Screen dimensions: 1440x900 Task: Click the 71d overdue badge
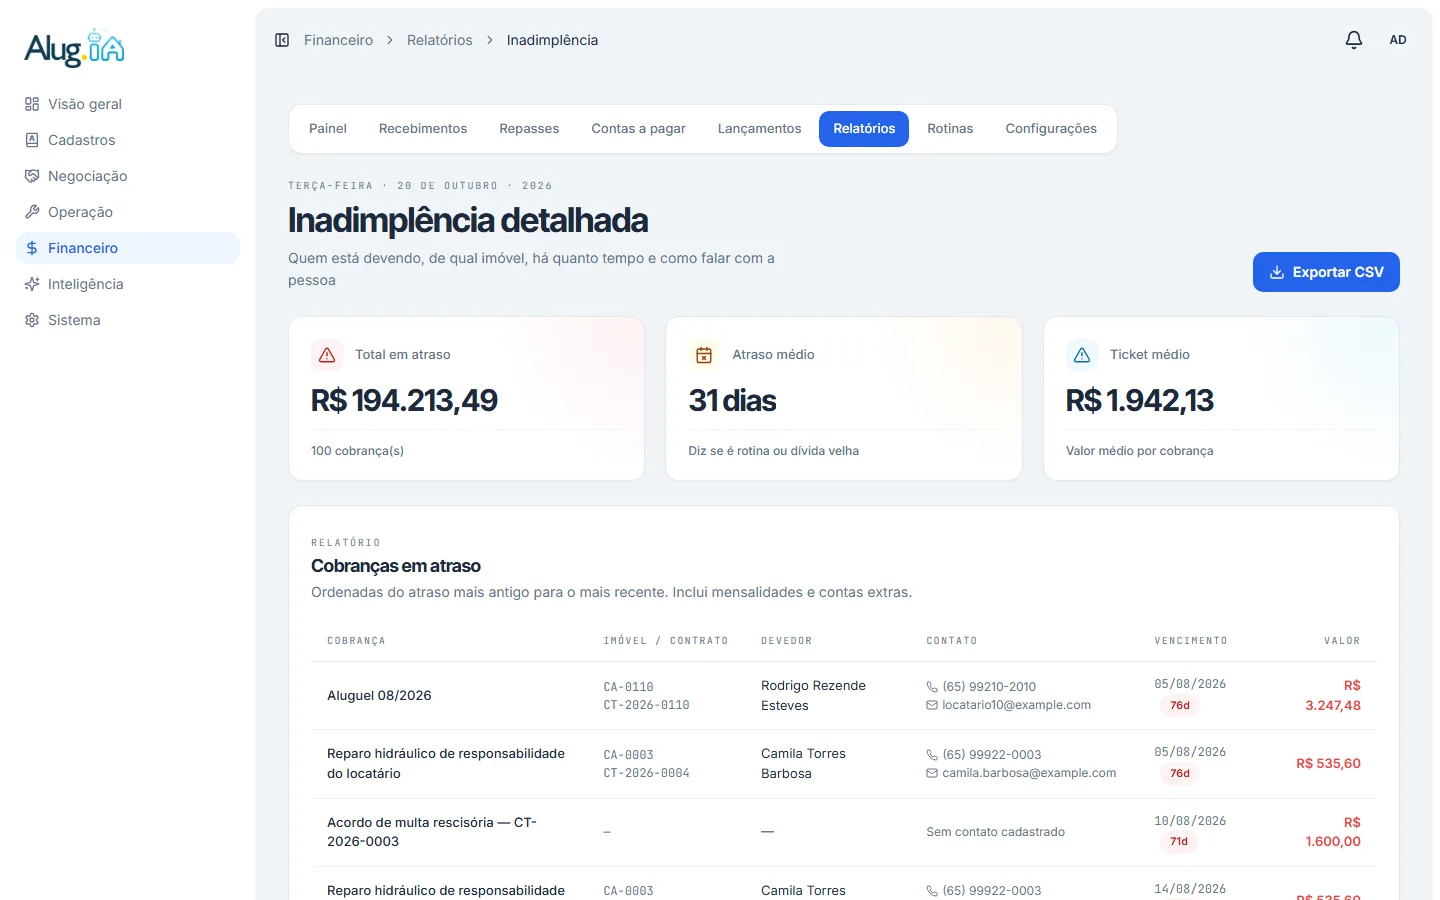point(1180,842)
